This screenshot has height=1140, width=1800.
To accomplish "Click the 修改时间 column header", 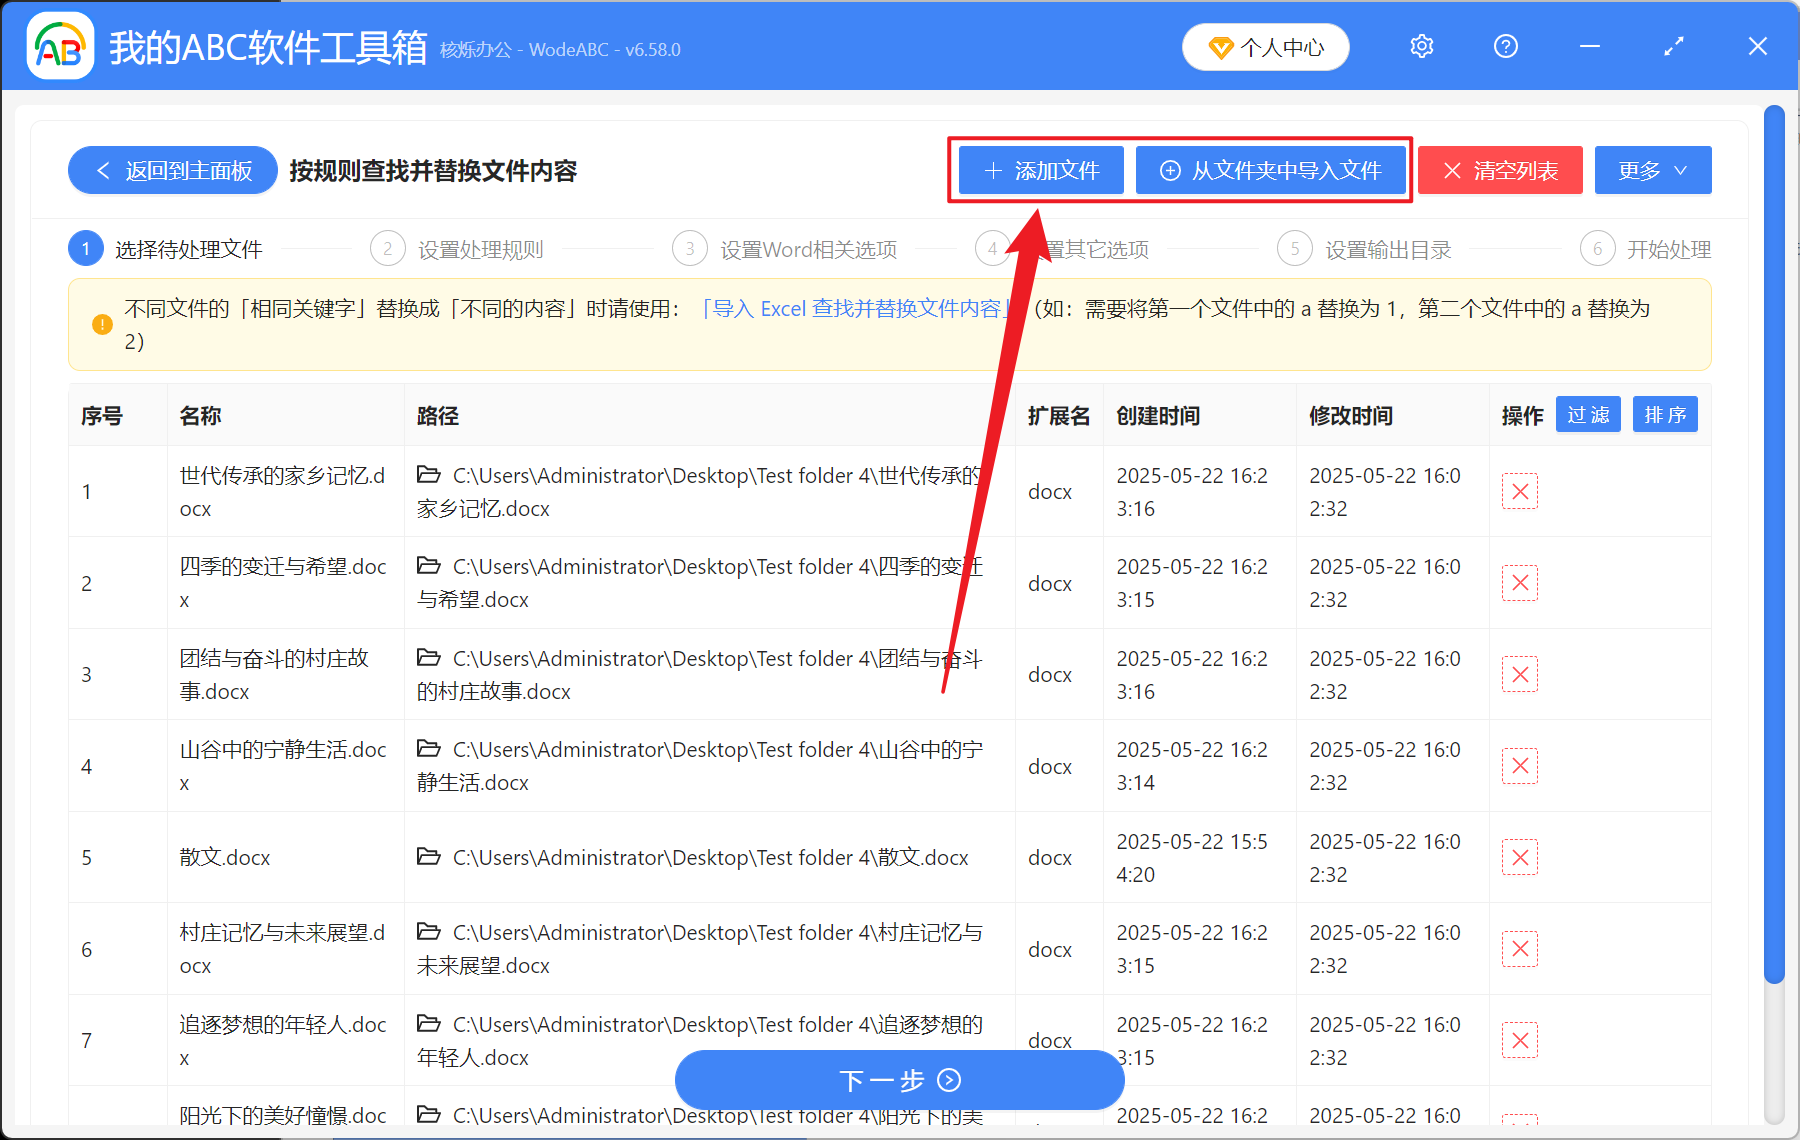I will point(1351,416).
